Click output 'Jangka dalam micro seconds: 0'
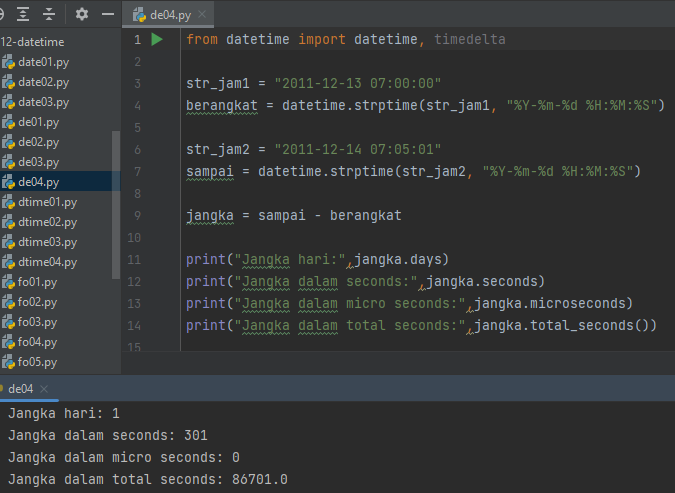Image resolution: width=675 pixels, height=493 pixels. (124, 458)
